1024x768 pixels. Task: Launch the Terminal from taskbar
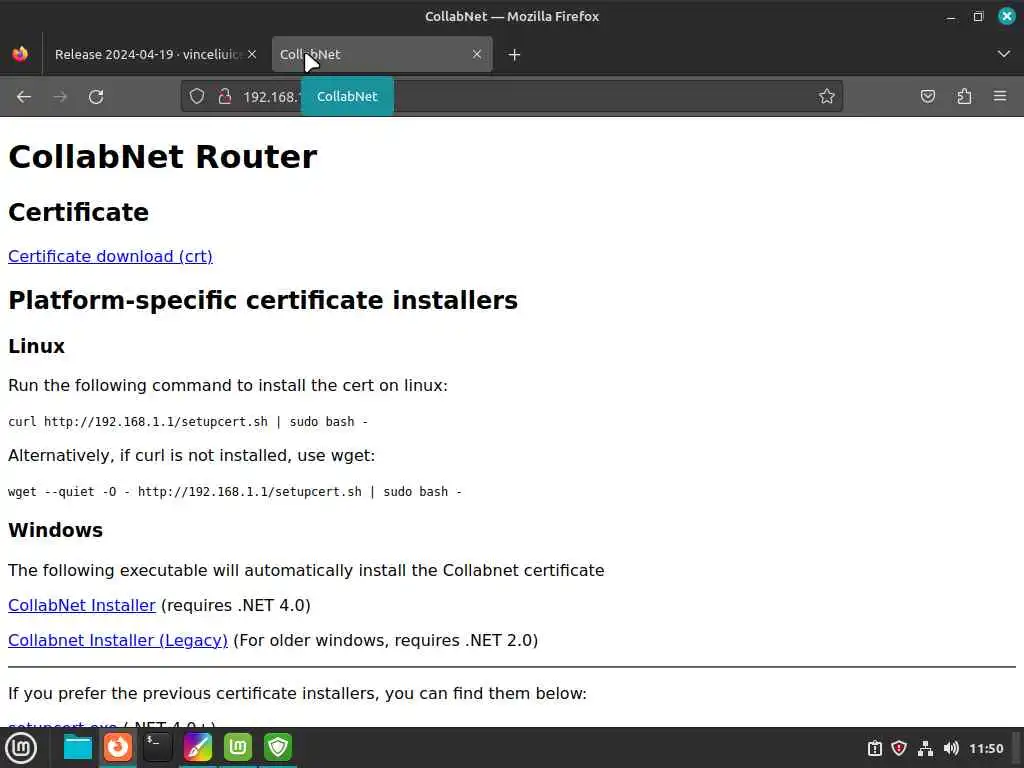(x=157, y=748)
